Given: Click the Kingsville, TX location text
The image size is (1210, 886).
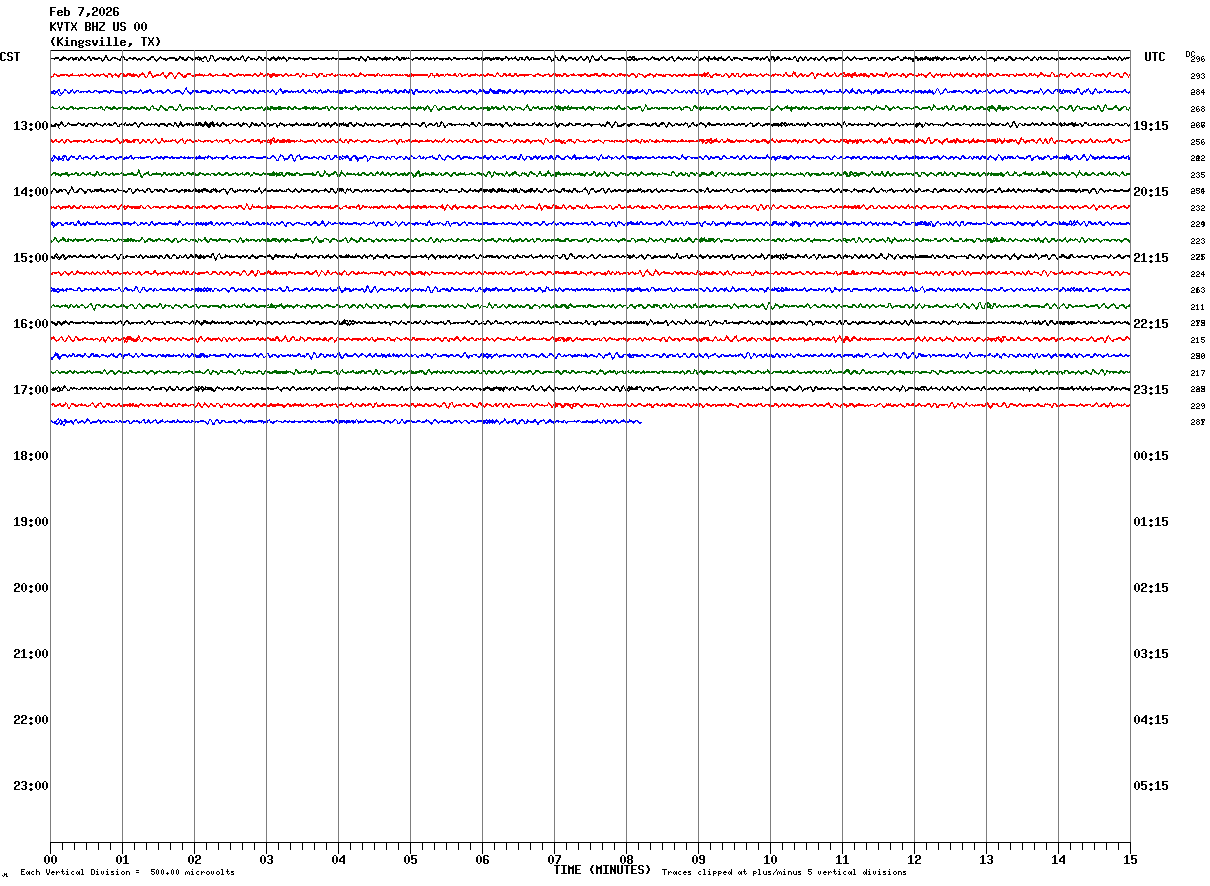Looking at the screenshot, I should (105, 42).
